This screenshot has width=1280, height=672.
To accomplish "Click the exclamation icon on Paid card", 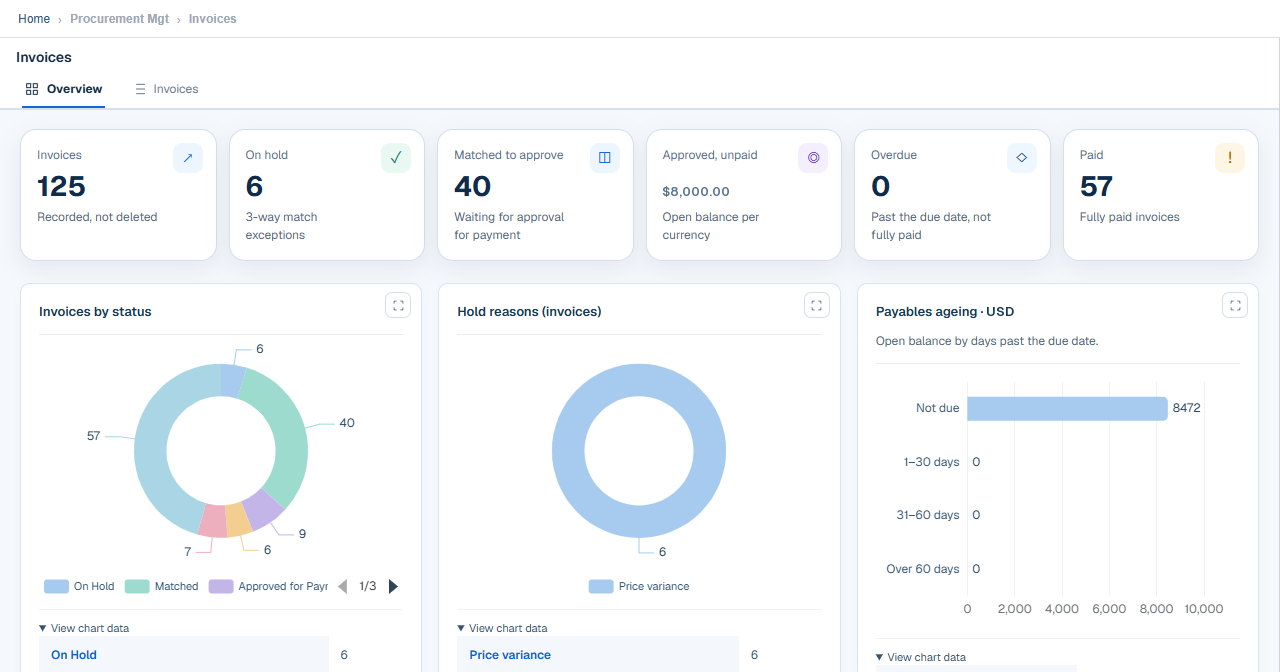I will pos(1230,158).
